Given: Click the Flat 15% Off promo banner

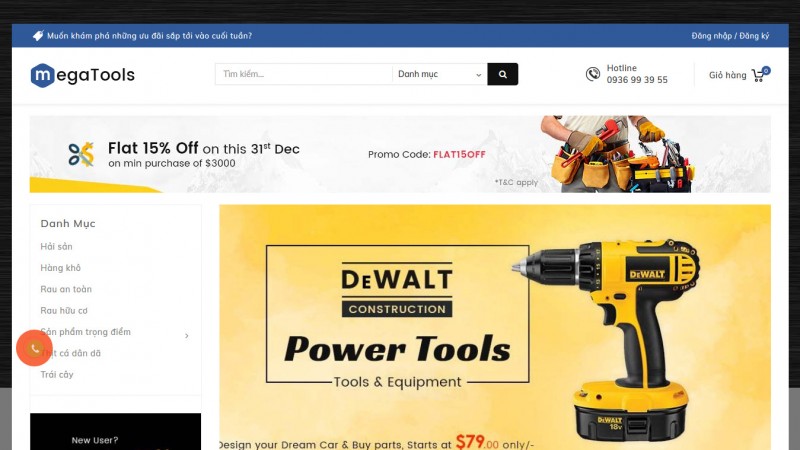Looking at the screenshot, I should 400,154.
